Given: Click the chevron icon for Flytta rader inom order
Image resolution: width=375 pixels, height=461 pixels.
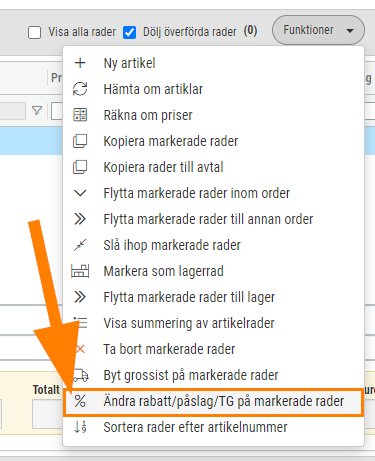Looking at the screenshot, I should click(80, 193).
